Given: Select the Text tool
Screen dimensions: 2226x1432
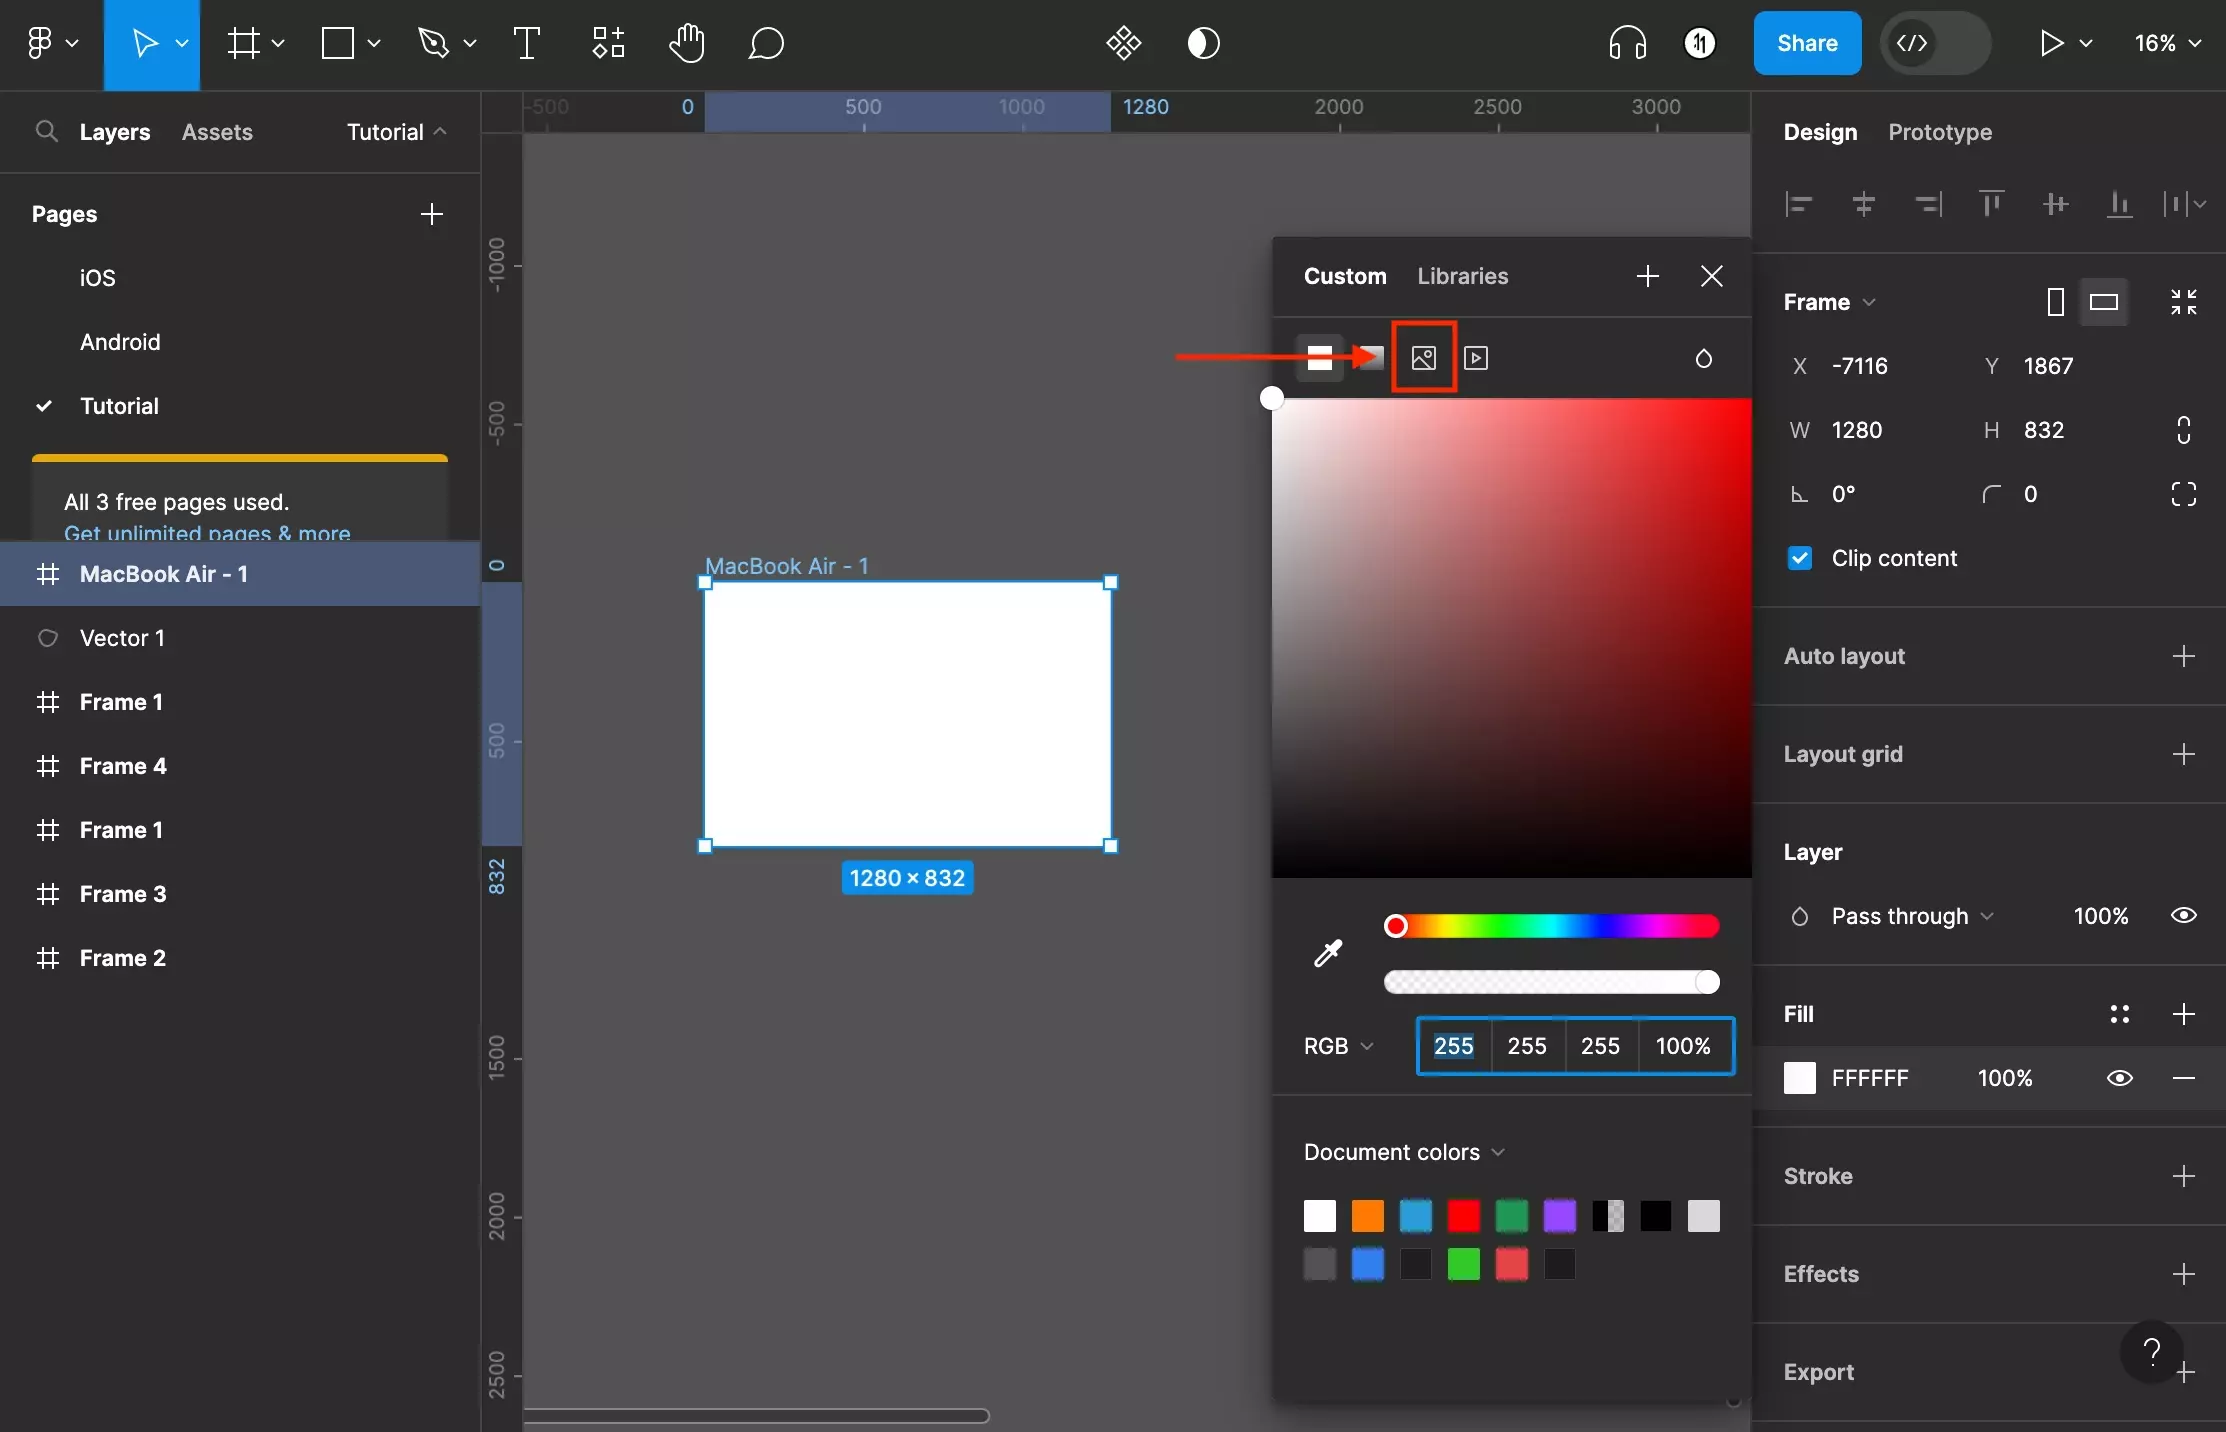Looking at the screenshot, I should 527,41.
